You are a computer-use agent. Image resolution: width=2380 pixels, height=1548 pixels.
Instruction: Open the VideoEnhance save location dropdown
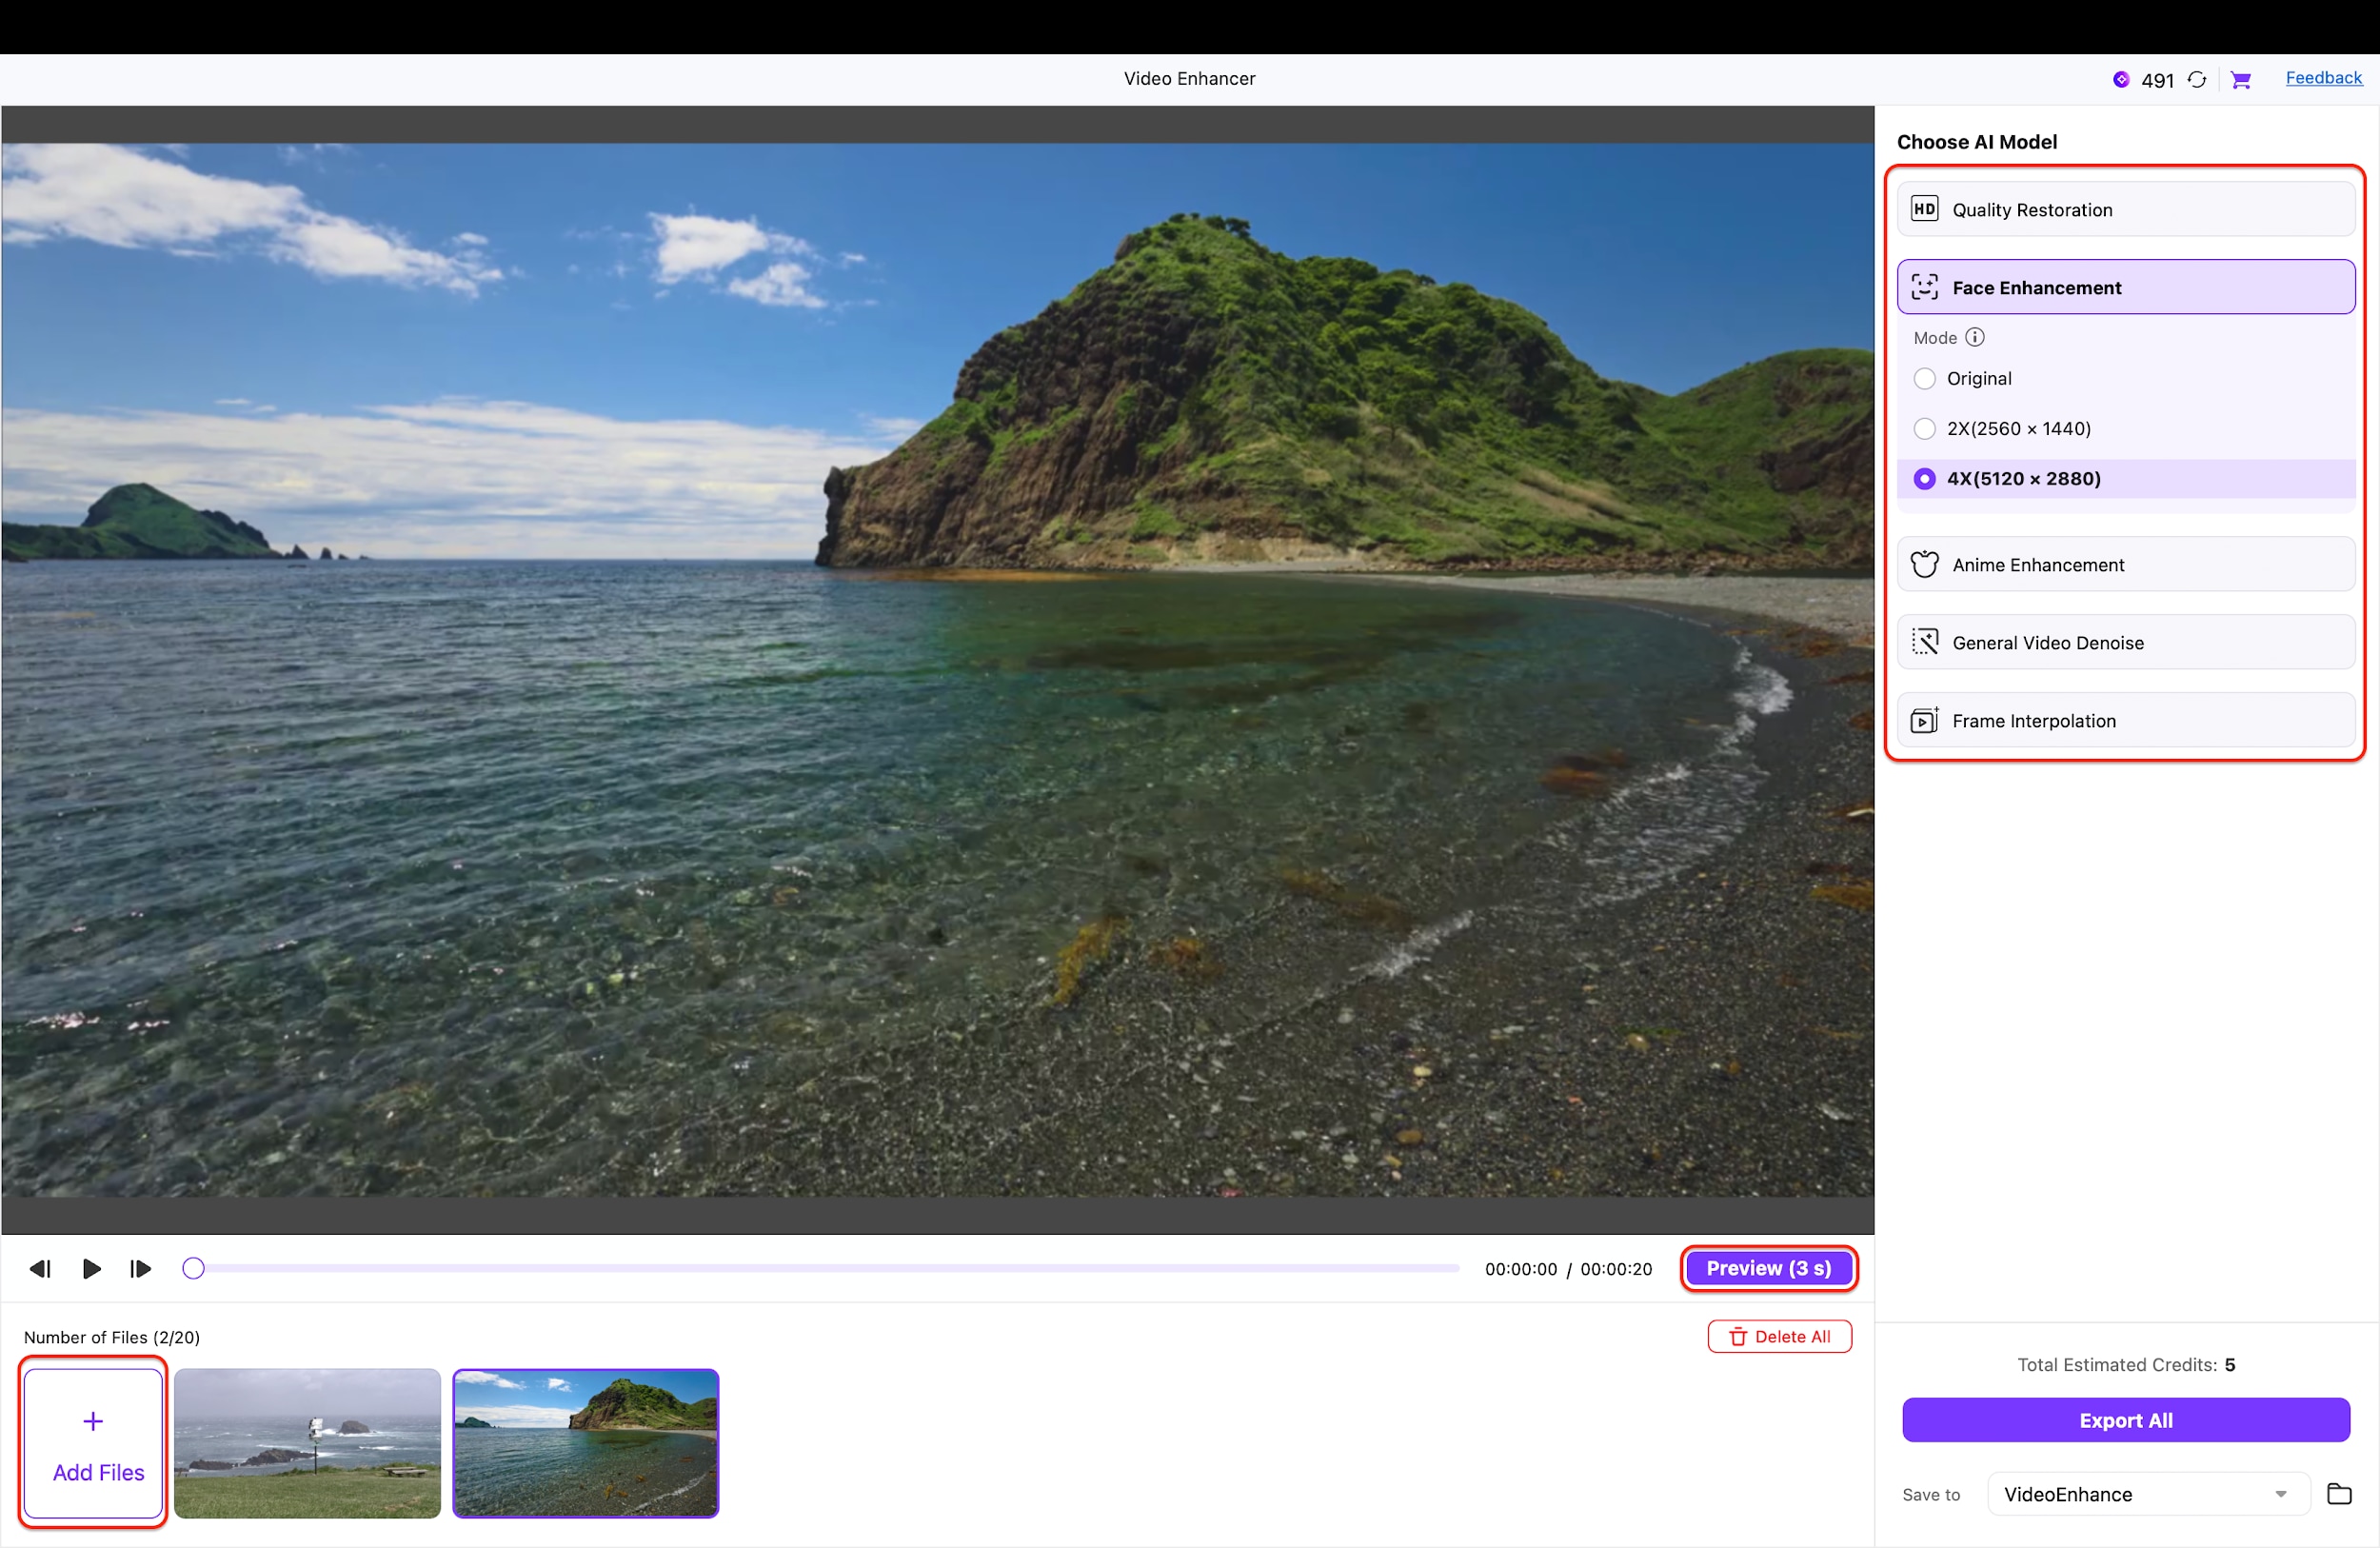click(2281, 1494)
